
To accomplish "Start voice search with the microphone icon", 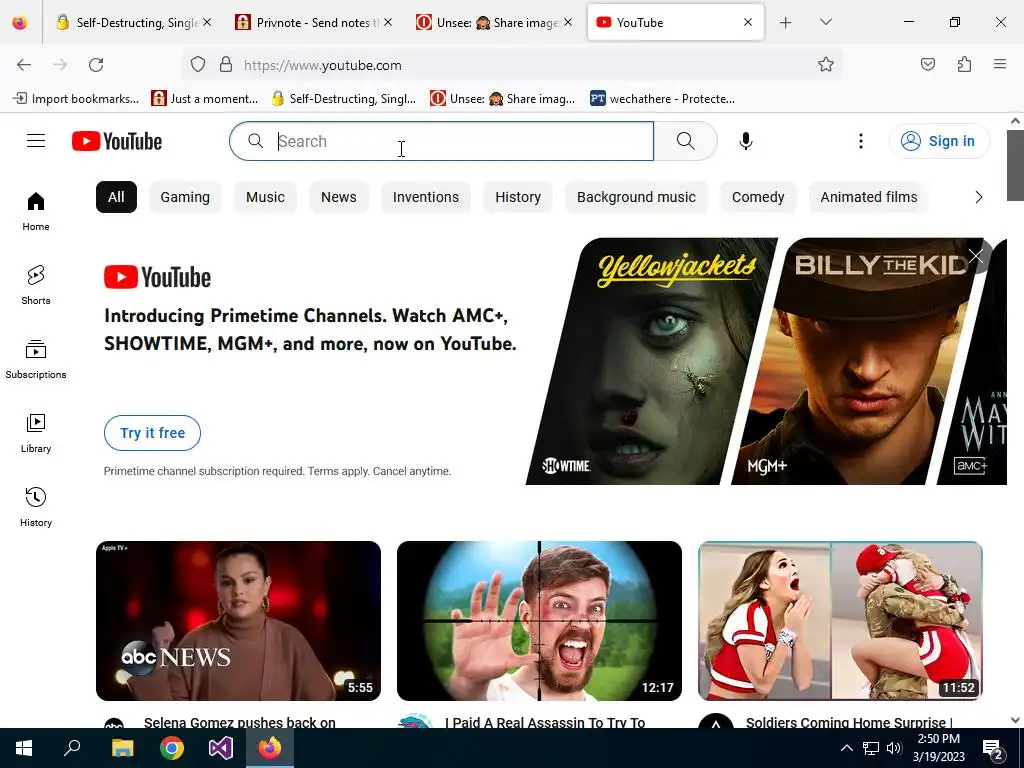I will (746, 141).
